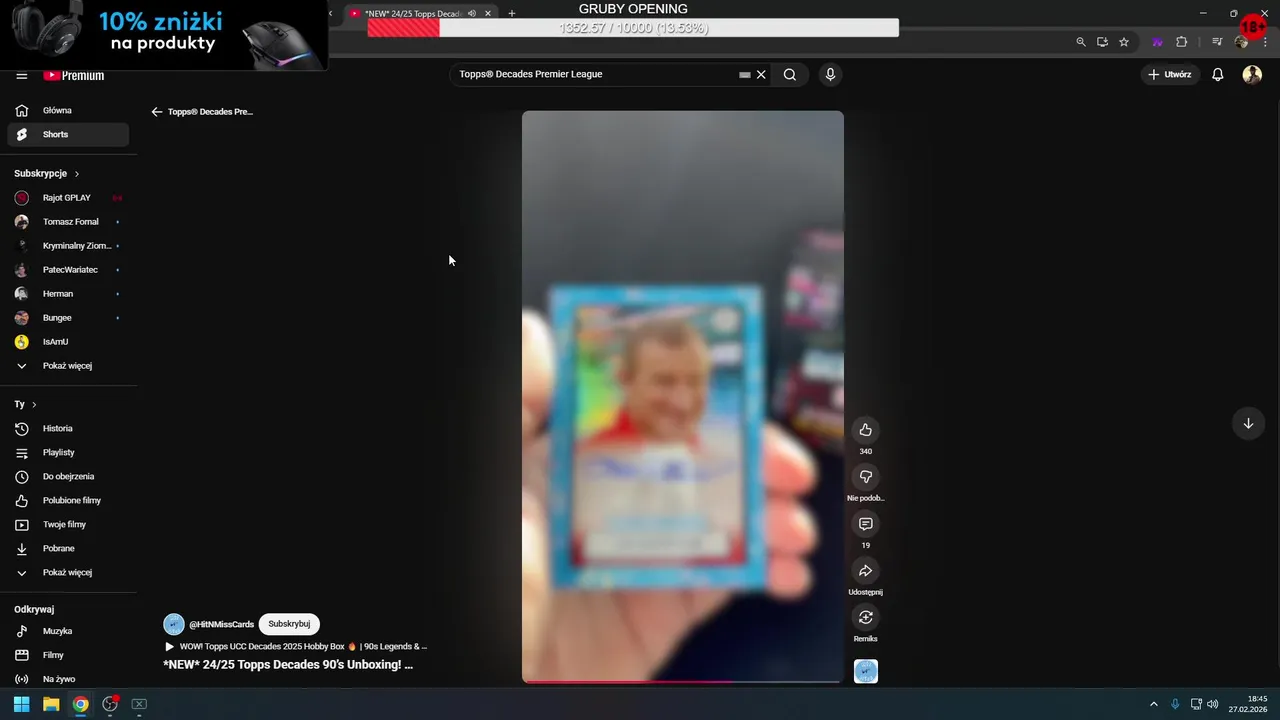
Task: Open a new browser tab
Action: 512,14
